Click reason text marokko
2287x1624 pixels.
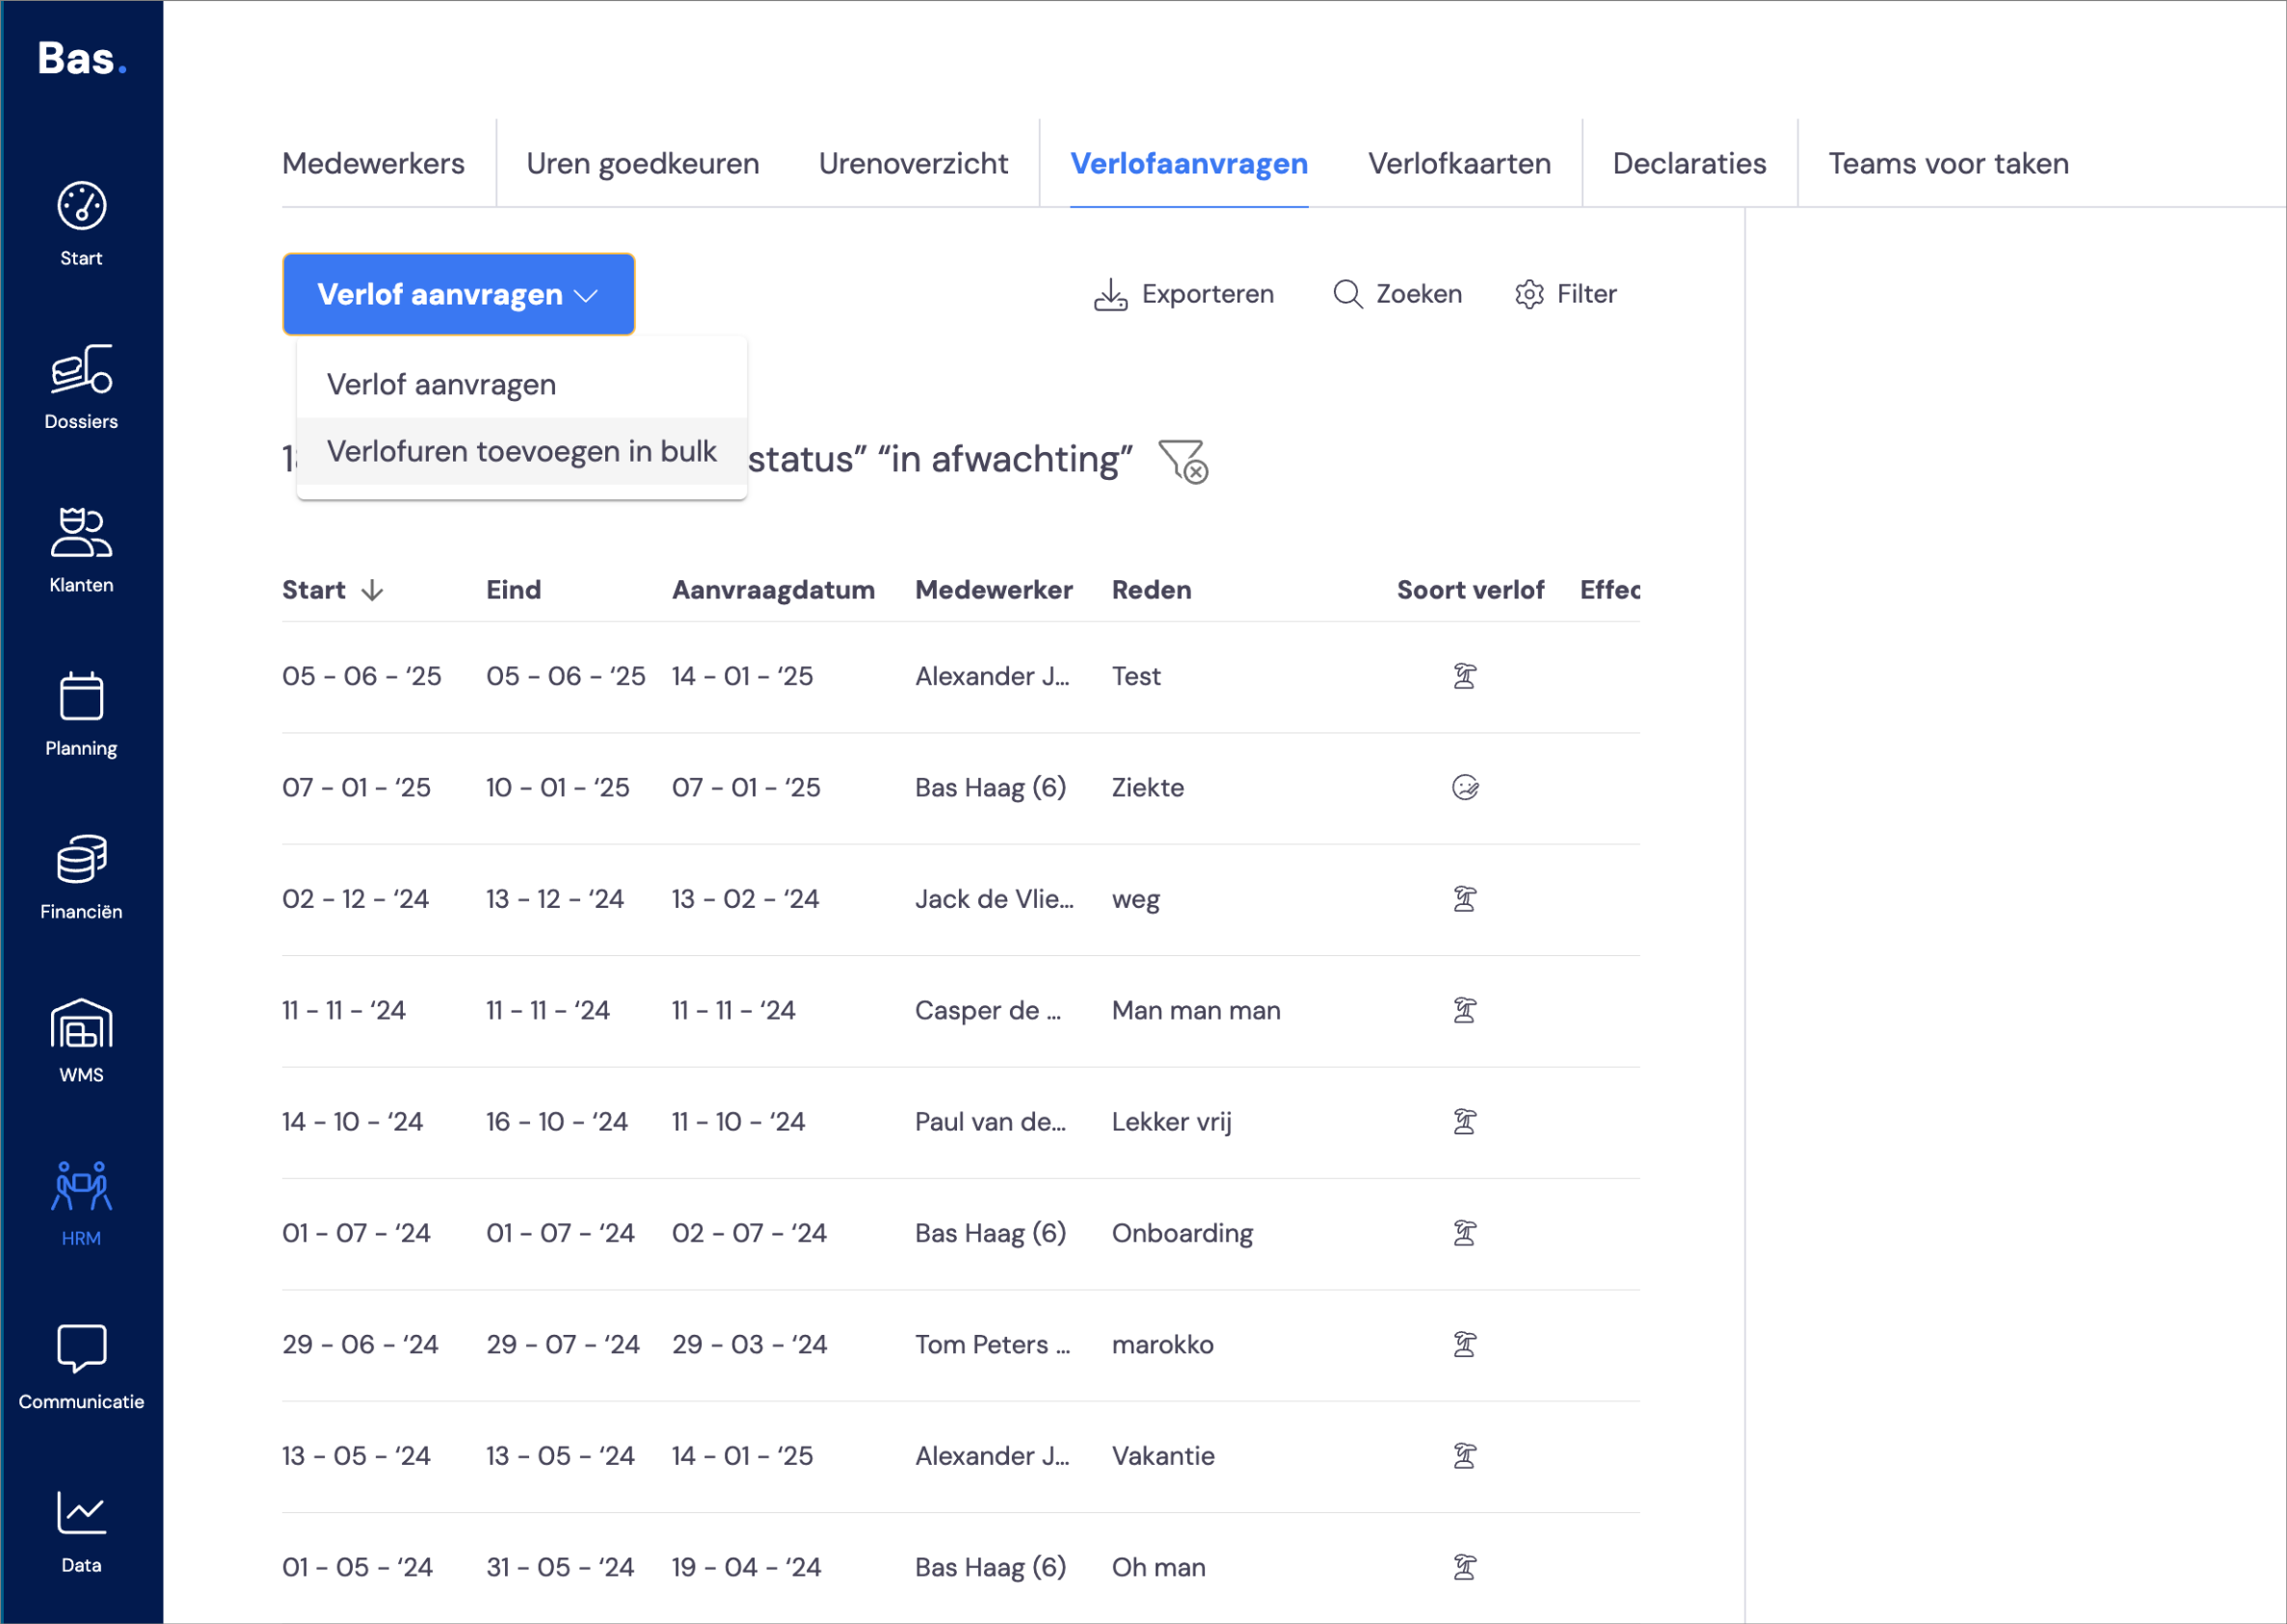tap(1162, 1345)
